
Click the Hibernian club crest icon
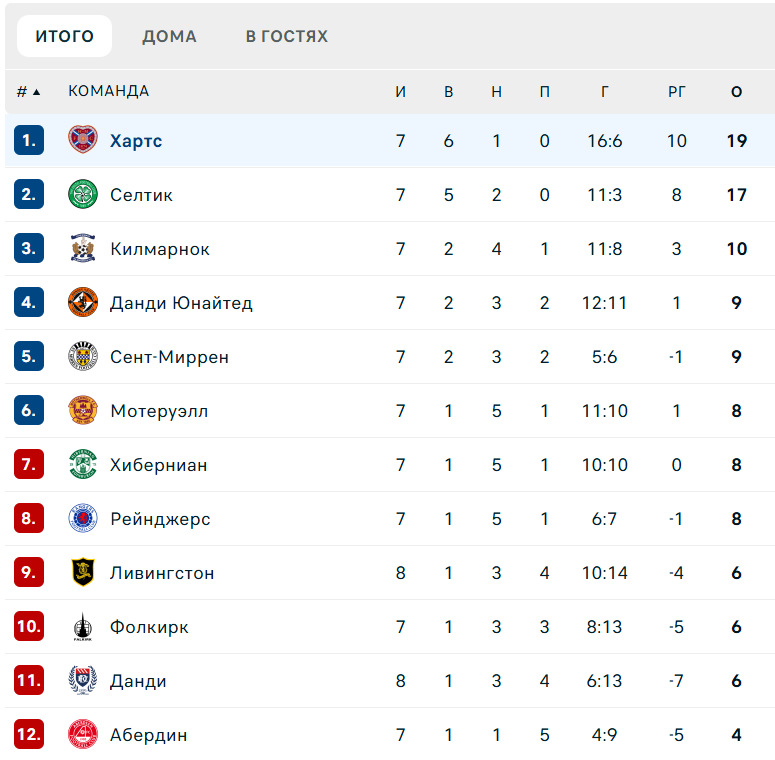click(83, 464)
